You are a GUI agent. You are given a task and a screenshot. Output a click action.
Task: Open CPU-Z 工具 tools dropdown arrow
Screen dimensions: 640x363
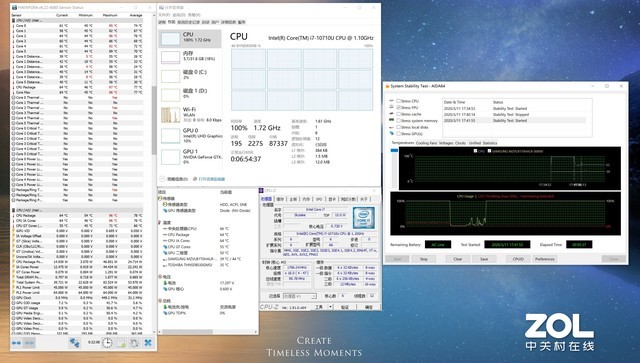tap(330, 307)
